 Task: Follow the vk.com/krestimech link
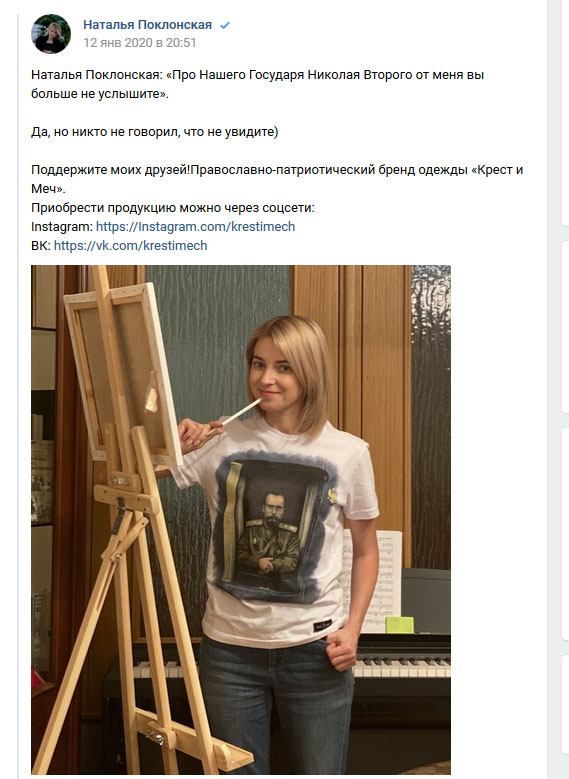[x=130, y=245]
